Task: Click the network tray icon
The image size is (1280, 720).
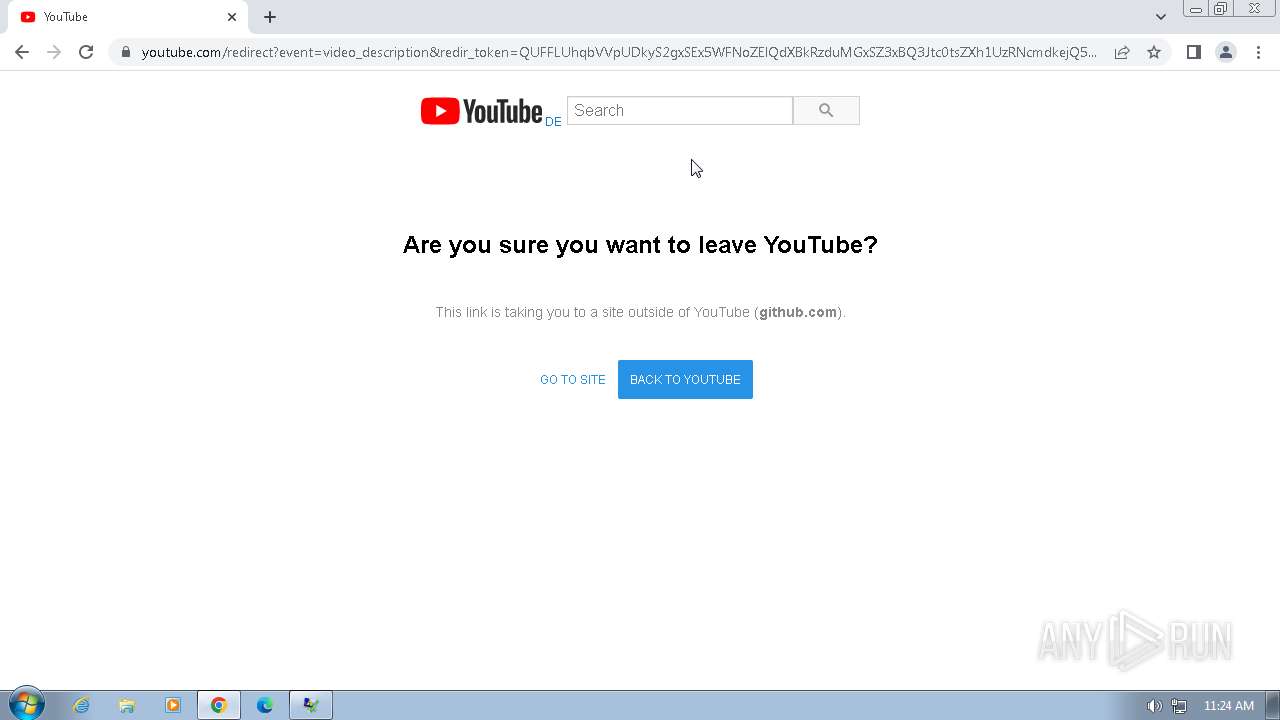Action: coord(1179,706)
